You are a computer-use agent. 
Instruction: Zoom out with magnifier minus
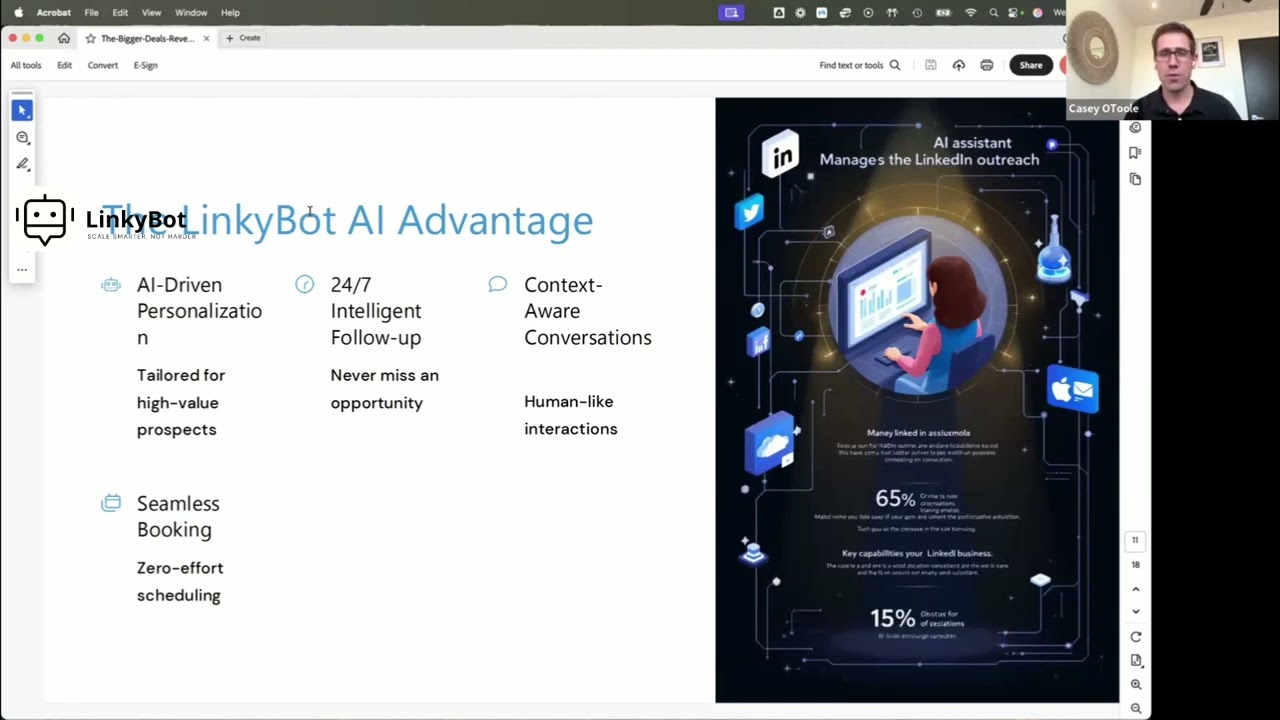[1135, 708]
